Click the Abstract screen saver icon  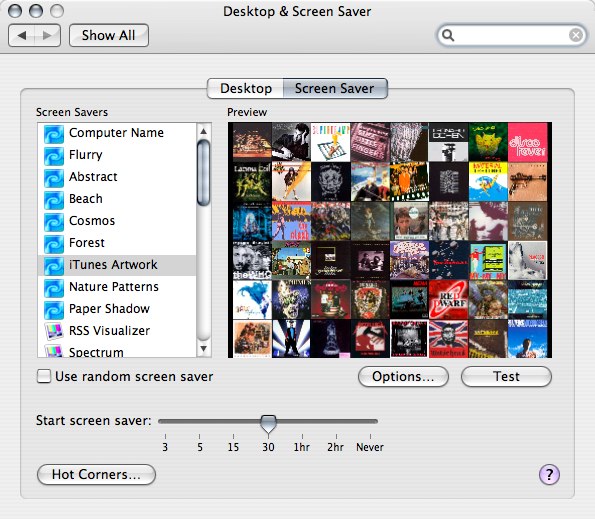coord(54,177)
